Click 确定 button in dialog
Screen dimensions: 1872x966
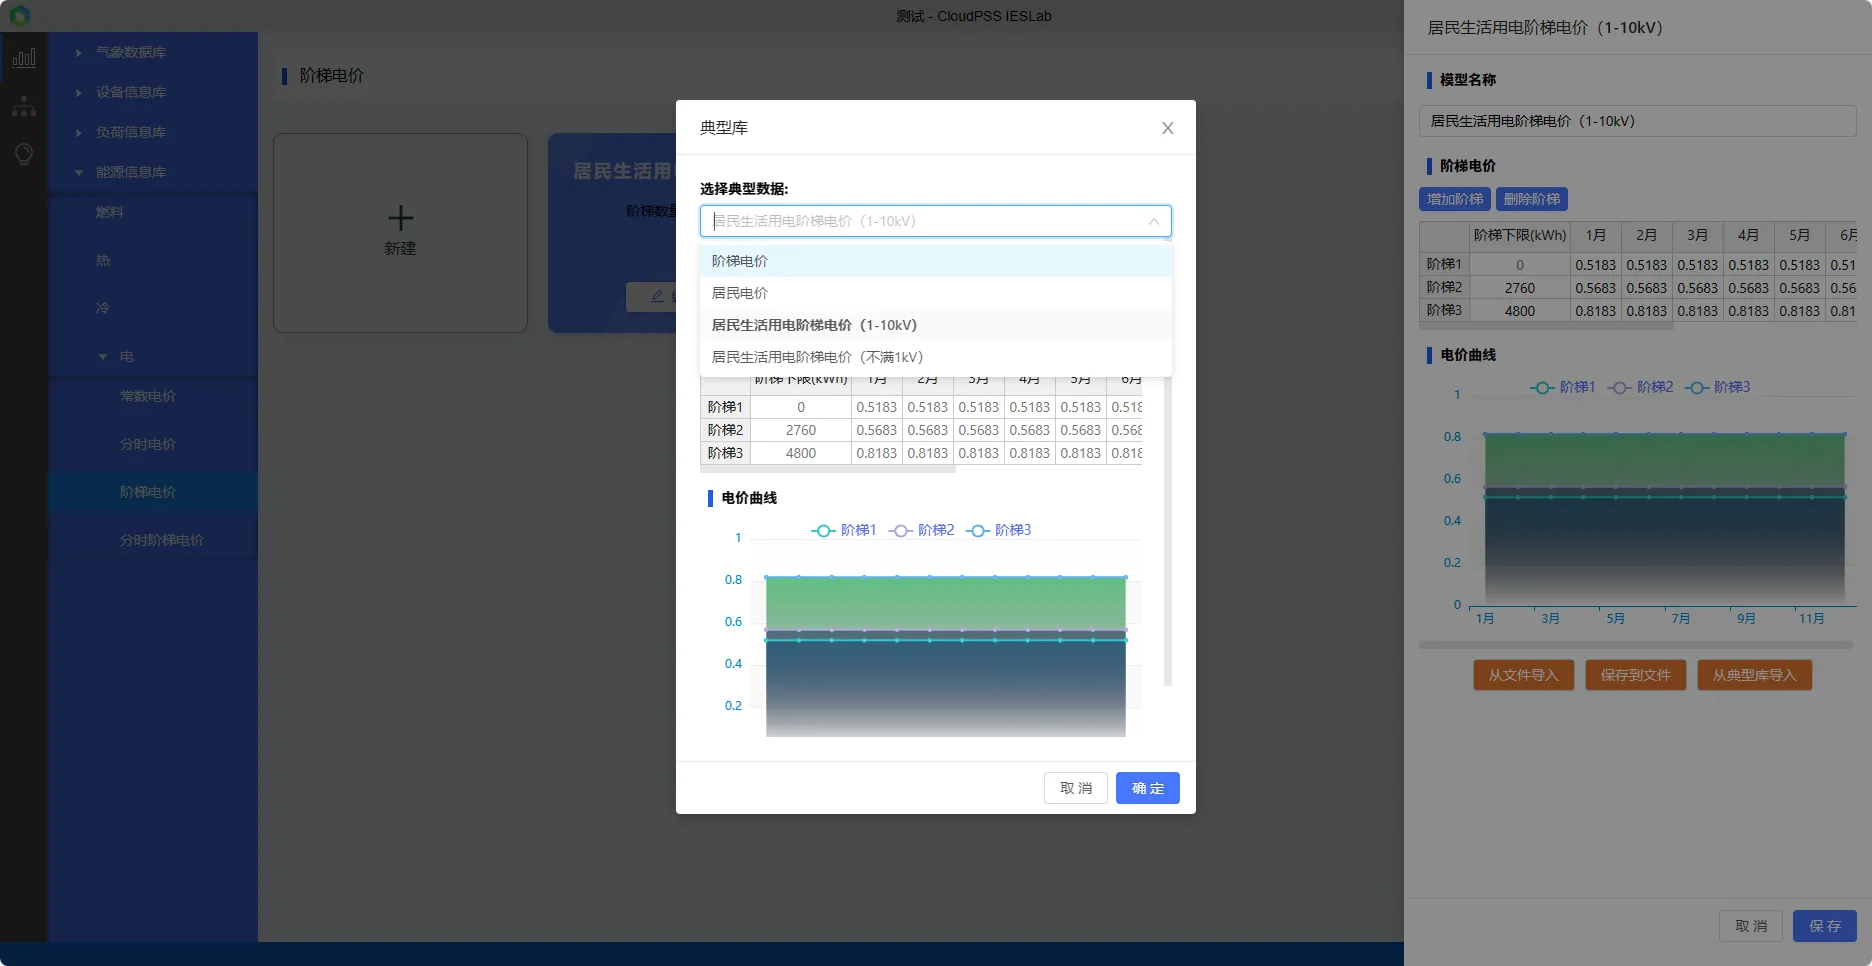[1148, 788]
